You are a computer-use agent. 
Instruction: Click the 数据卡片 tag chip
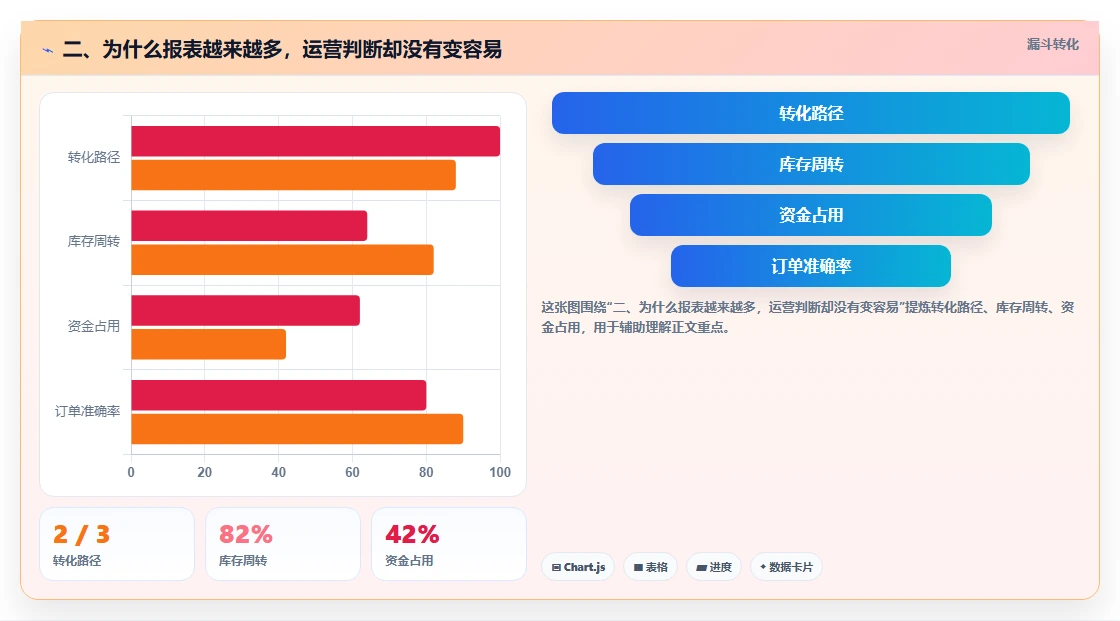pyautogui.click(x=786, y=567)
